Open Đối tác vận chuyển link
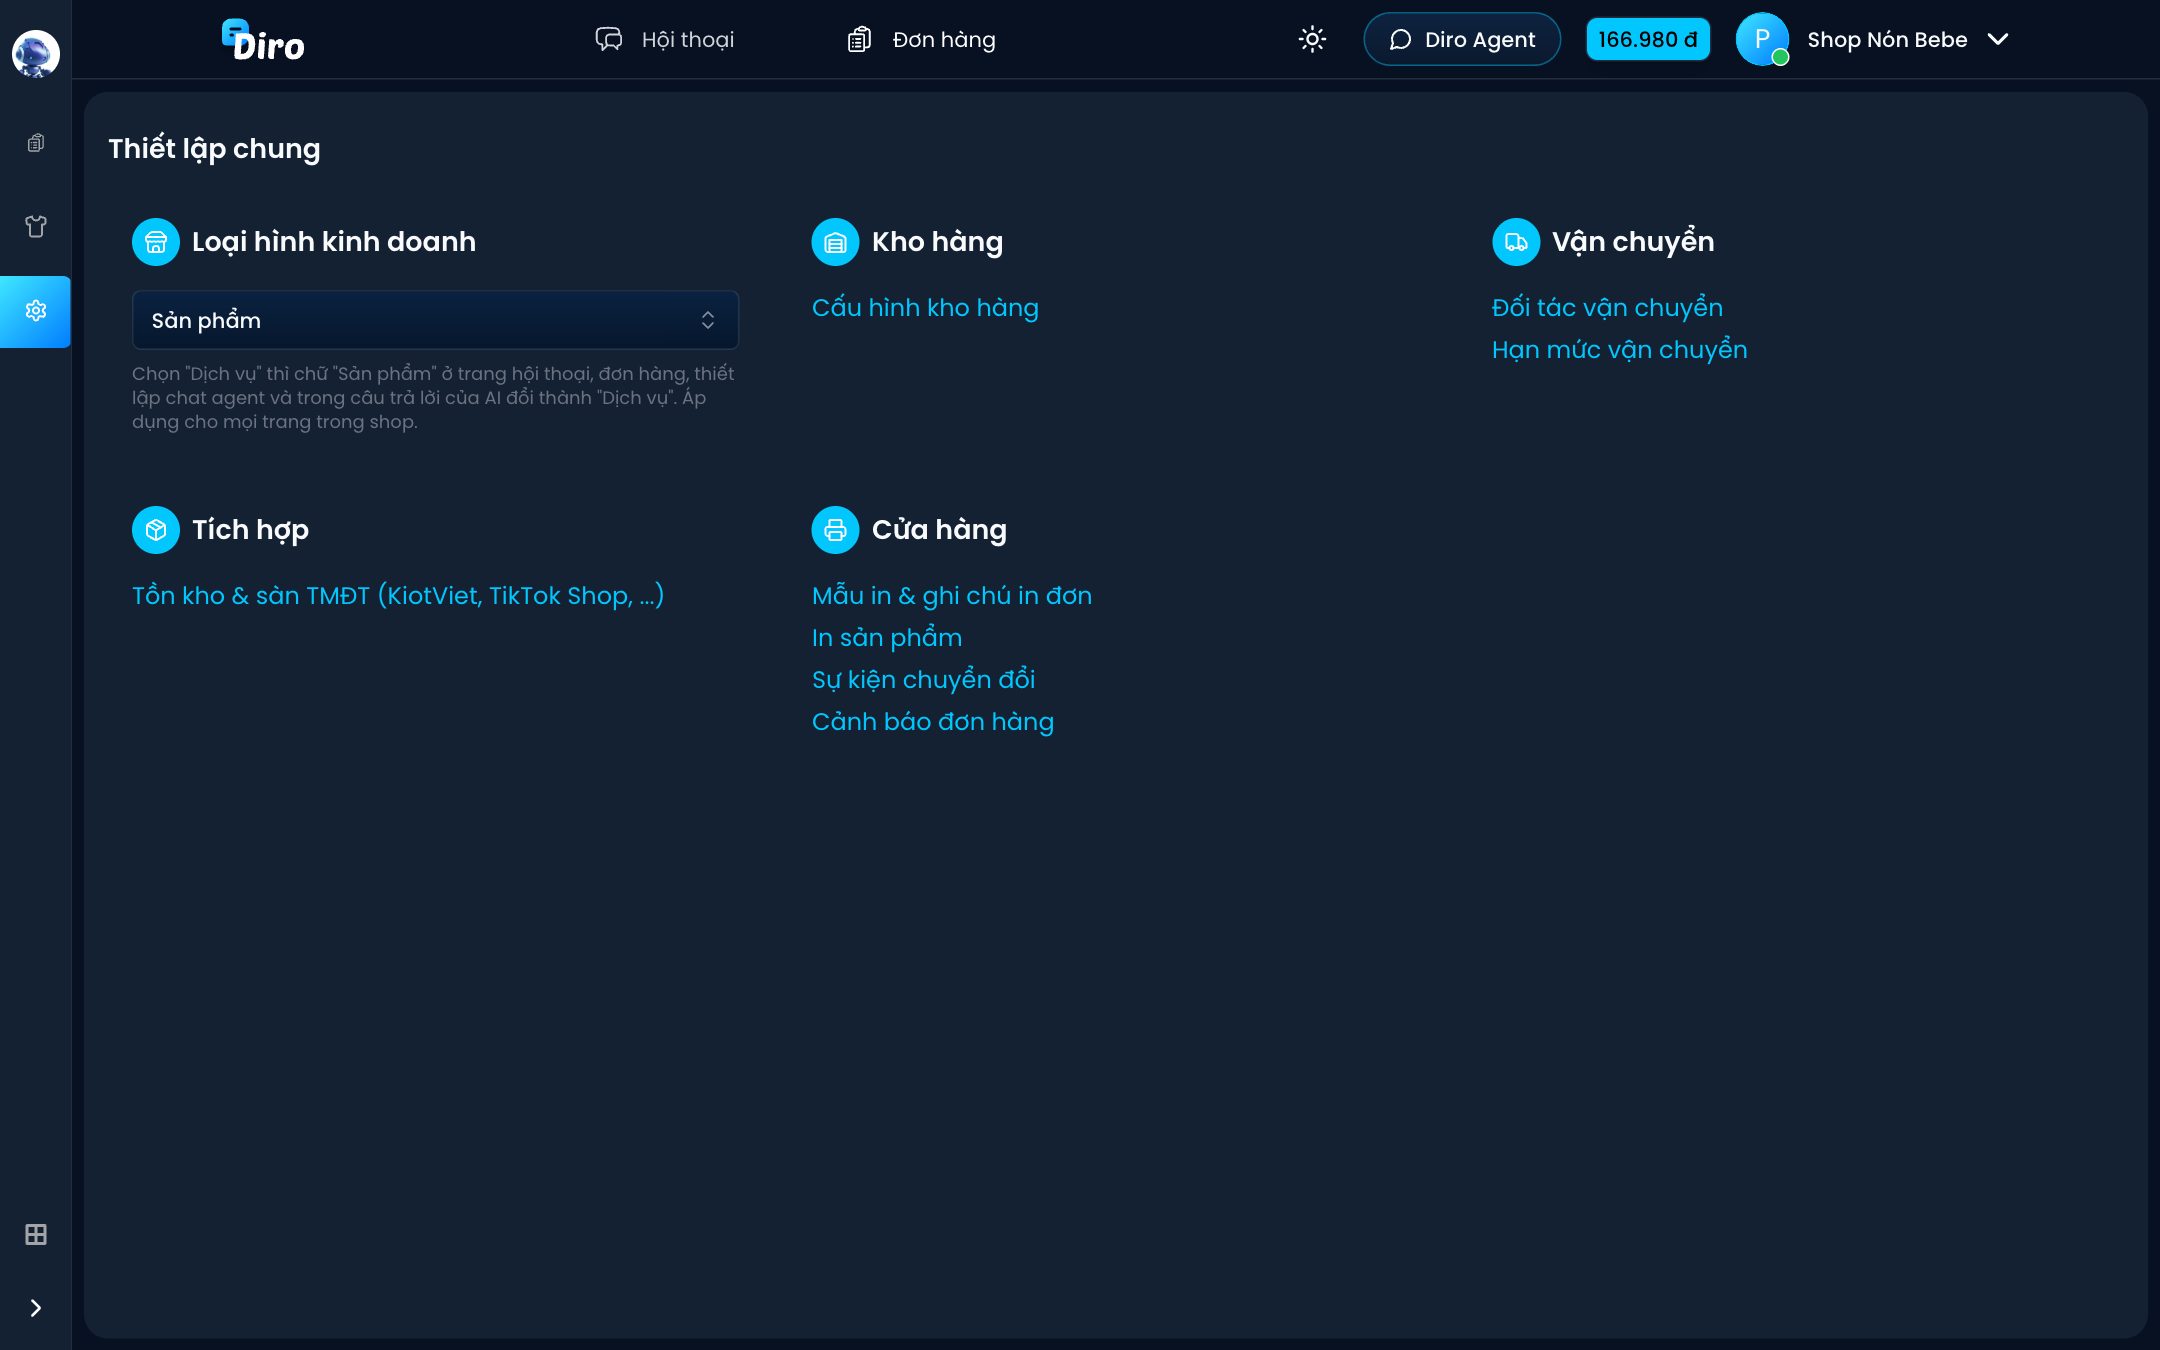 (1607, 308)
